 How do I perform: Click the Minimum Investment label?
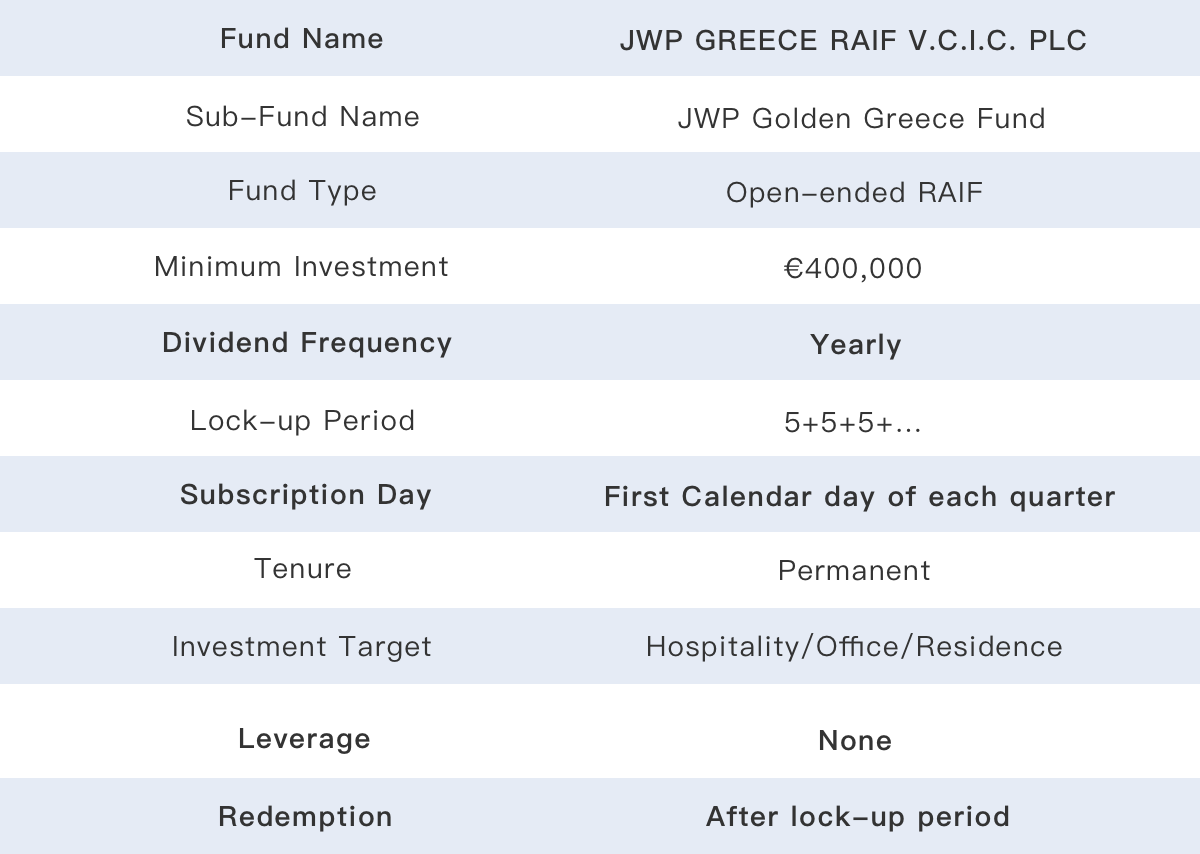pyautogui.click(x=302, y=267)
